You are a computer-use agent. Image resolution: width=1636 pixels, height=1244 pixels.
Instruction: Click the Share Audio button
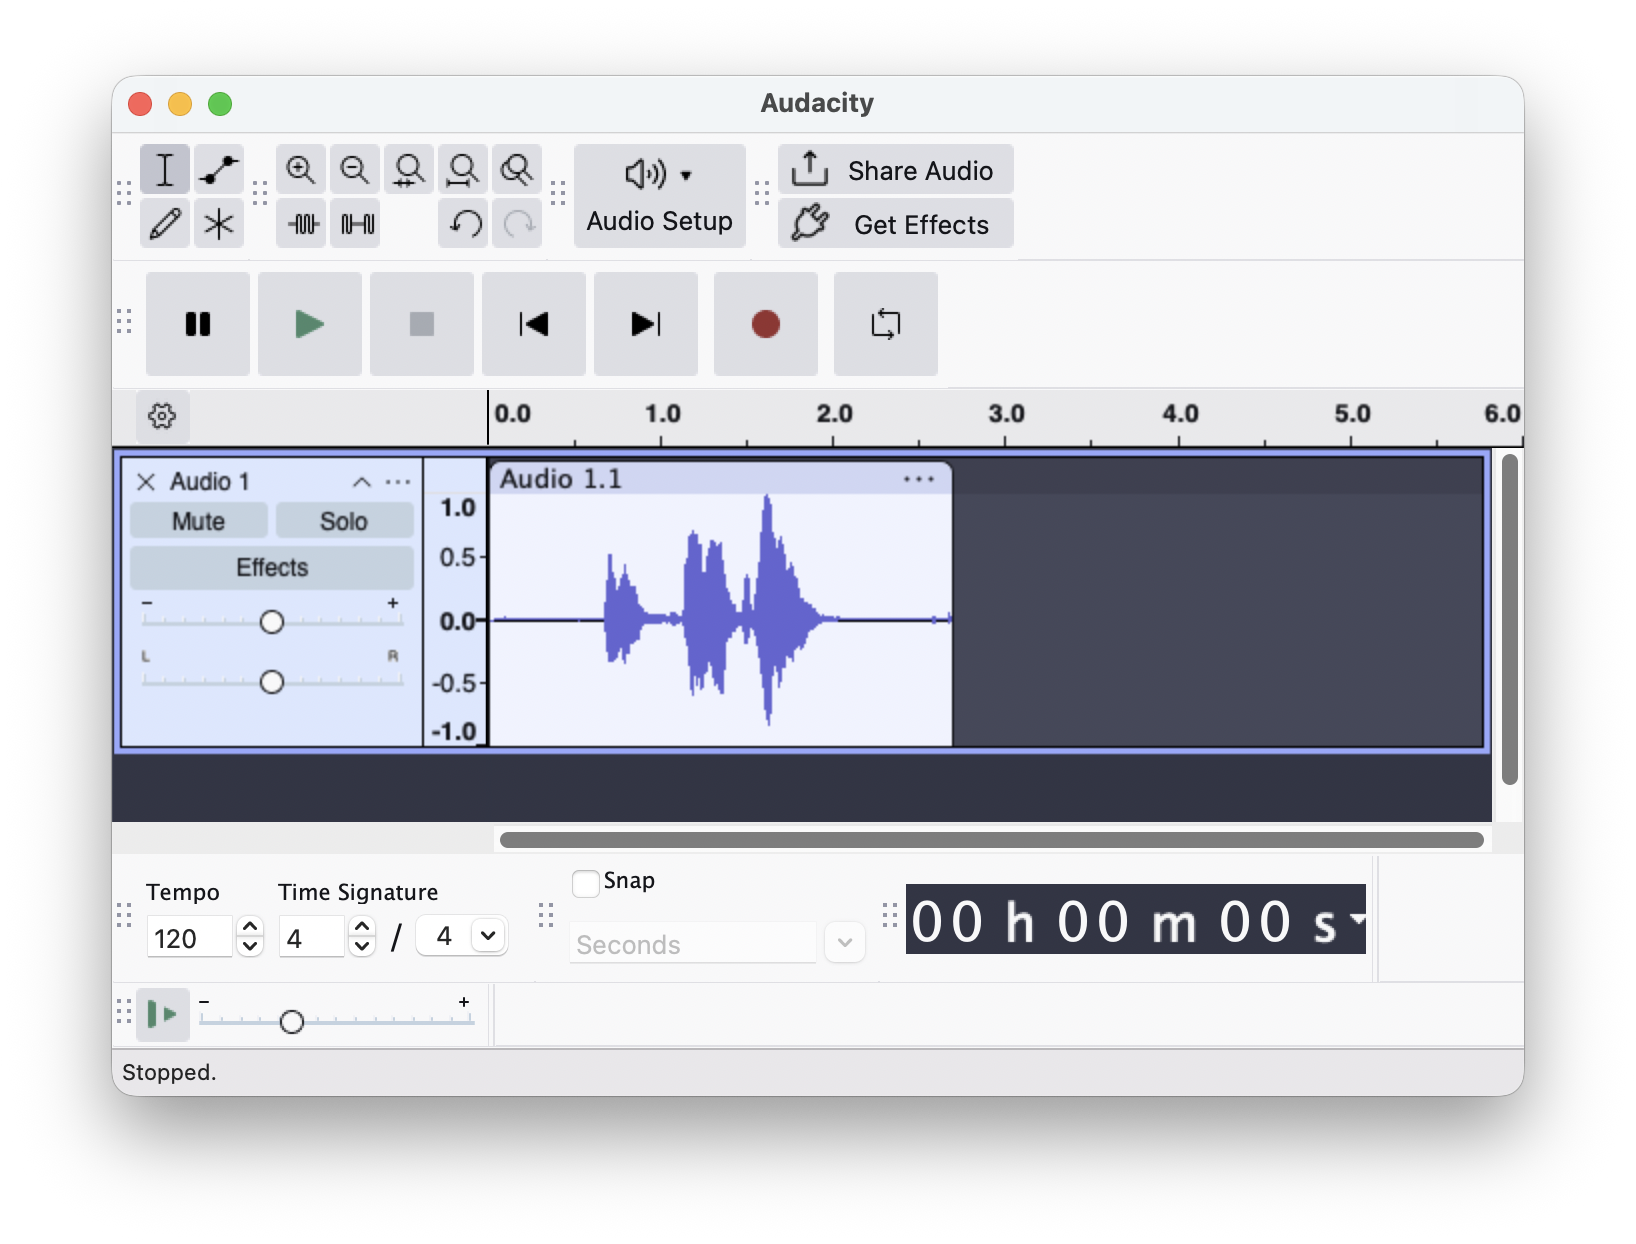(x=896, y=170)
